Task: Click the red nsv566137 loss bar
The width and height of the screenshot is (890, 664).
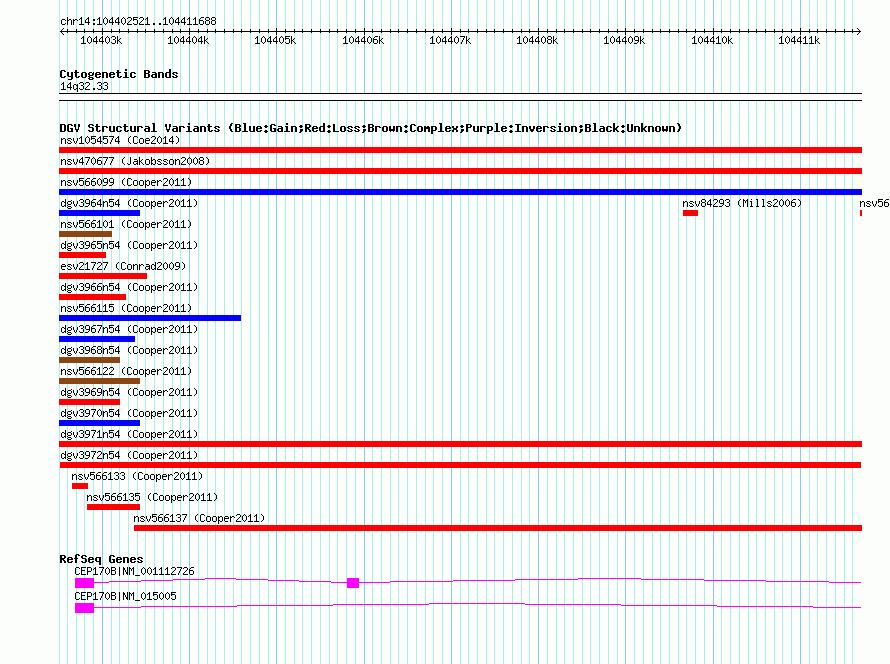Action: tap(498, 528)
